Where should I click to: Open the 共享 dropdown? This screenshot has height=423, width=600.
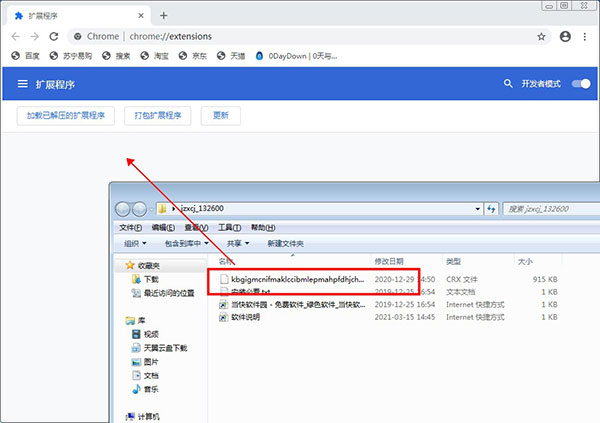coord(237,243)
